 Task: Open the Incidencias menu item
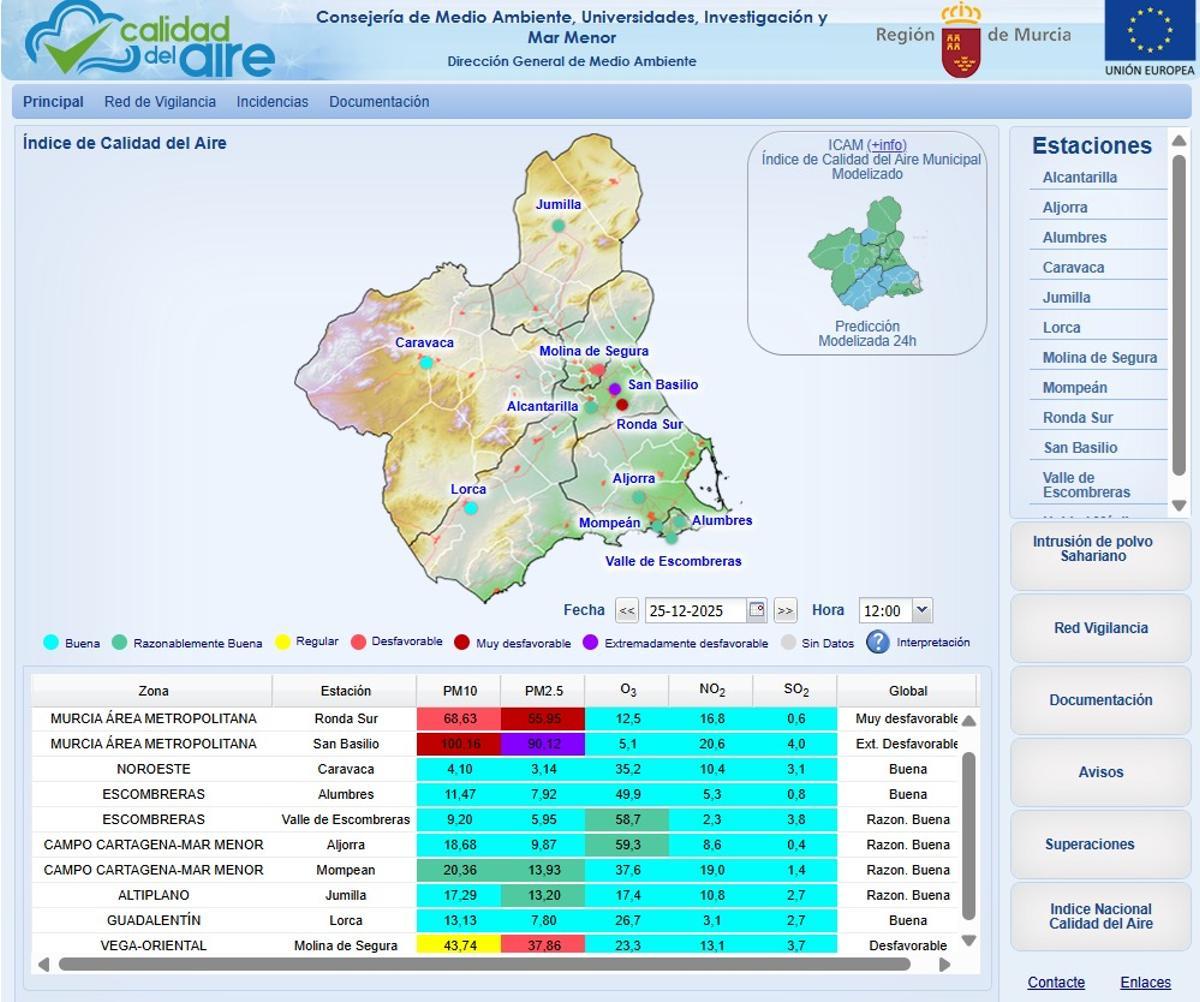(272, 102)
